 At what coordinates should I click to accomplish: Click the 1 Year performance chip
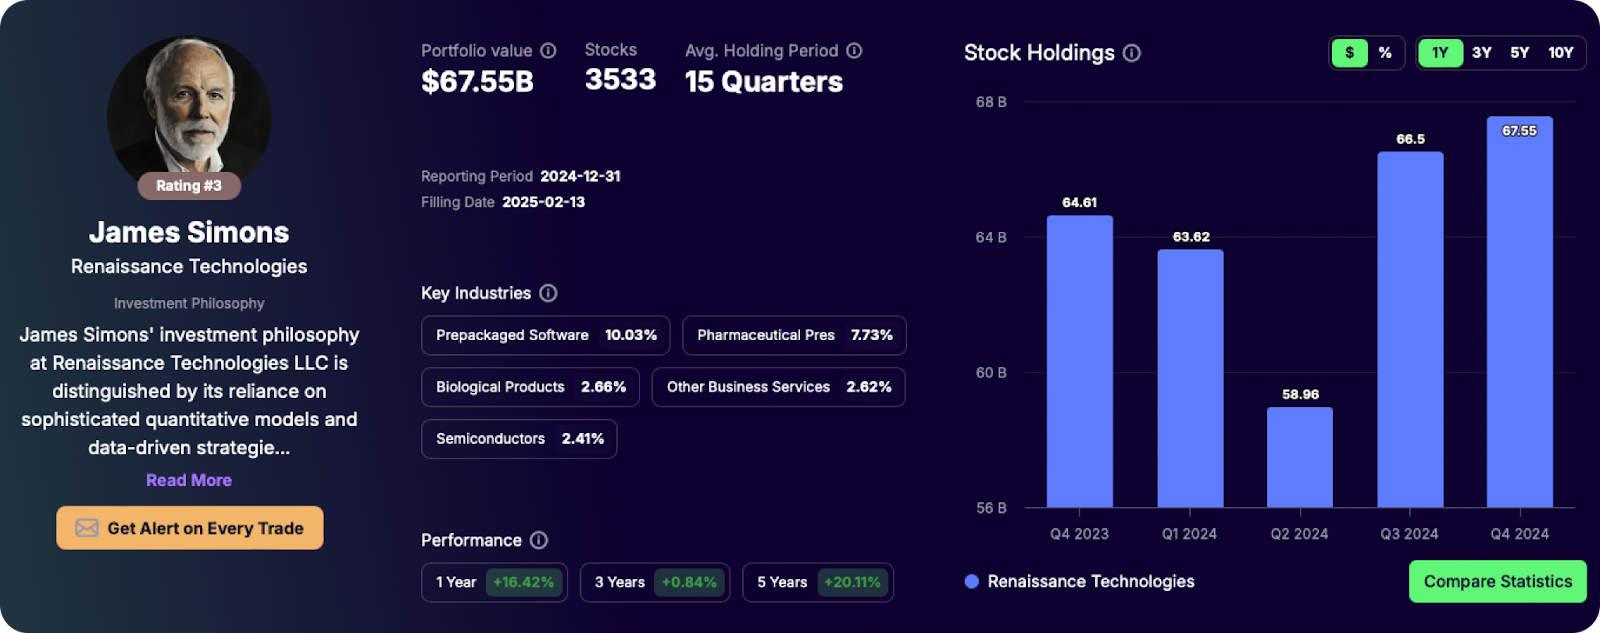495,582
